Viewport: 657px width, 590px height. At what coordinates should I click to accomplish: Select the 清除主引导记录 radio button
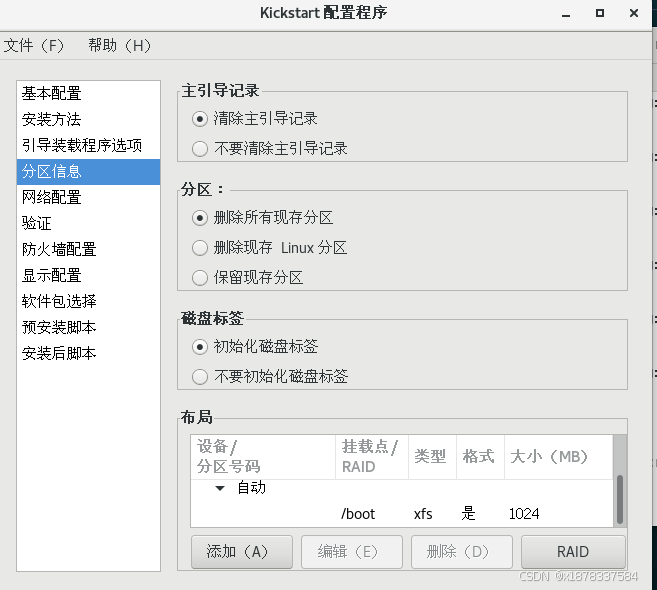(200, 119)
